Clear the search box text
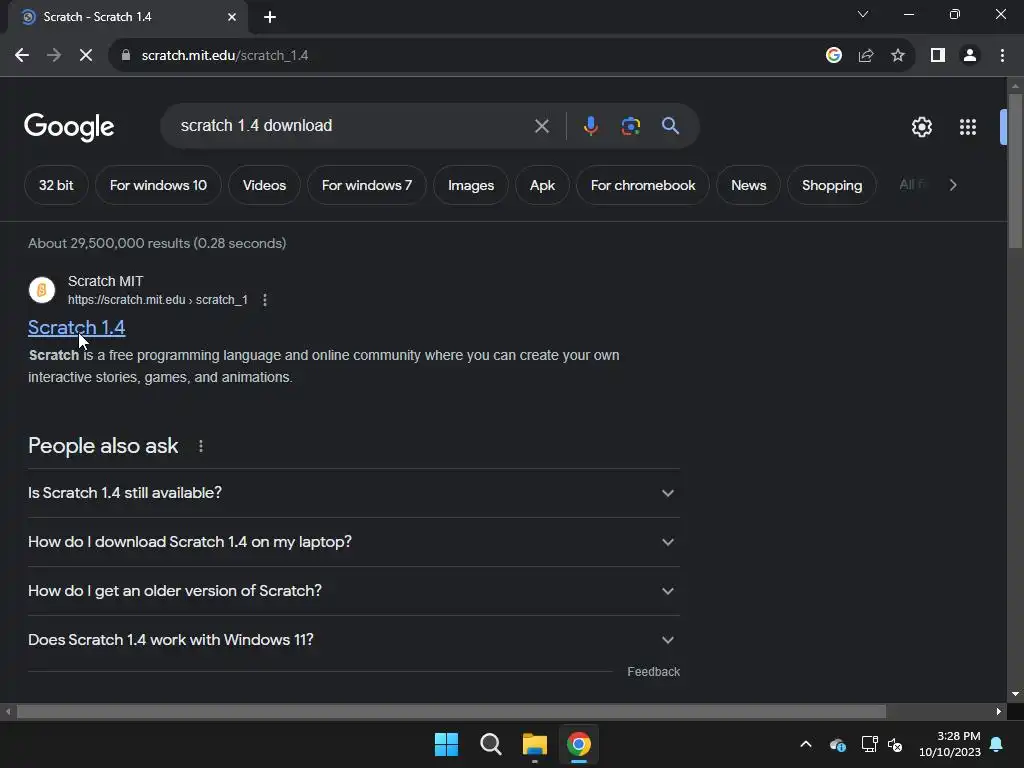 [x=541, y=125]
